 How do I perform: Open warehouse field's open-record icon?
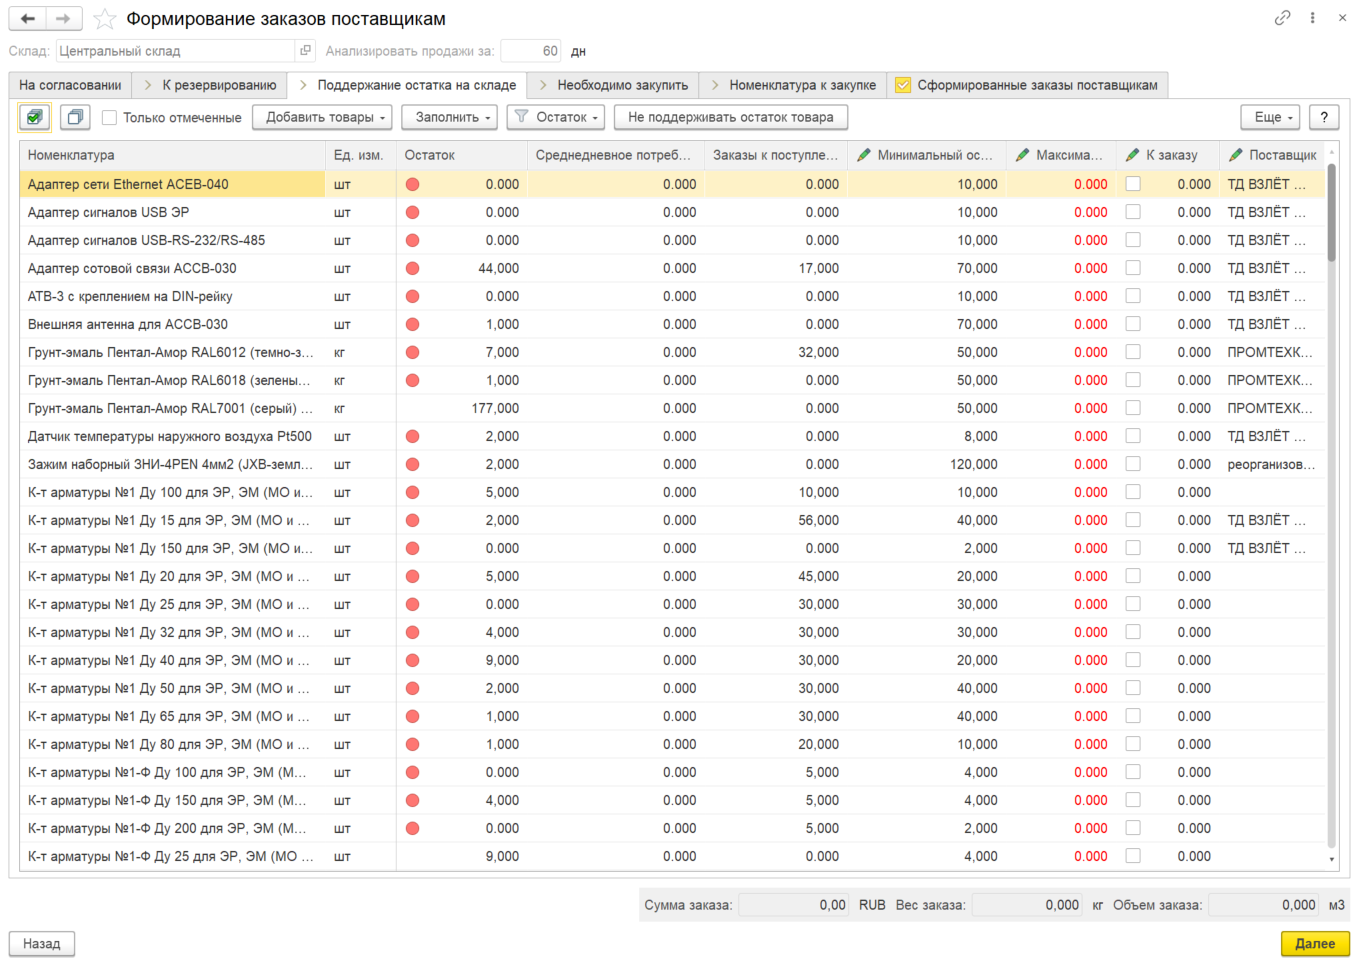point(306,50)
